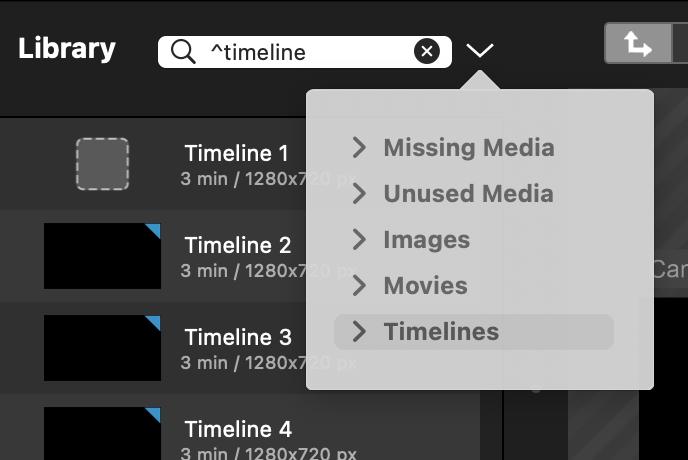Viewport: 688px width, 460px height.
Task: Select the Timeline 1 placeholder thumbnail
Action: click(x=102, y=164)
